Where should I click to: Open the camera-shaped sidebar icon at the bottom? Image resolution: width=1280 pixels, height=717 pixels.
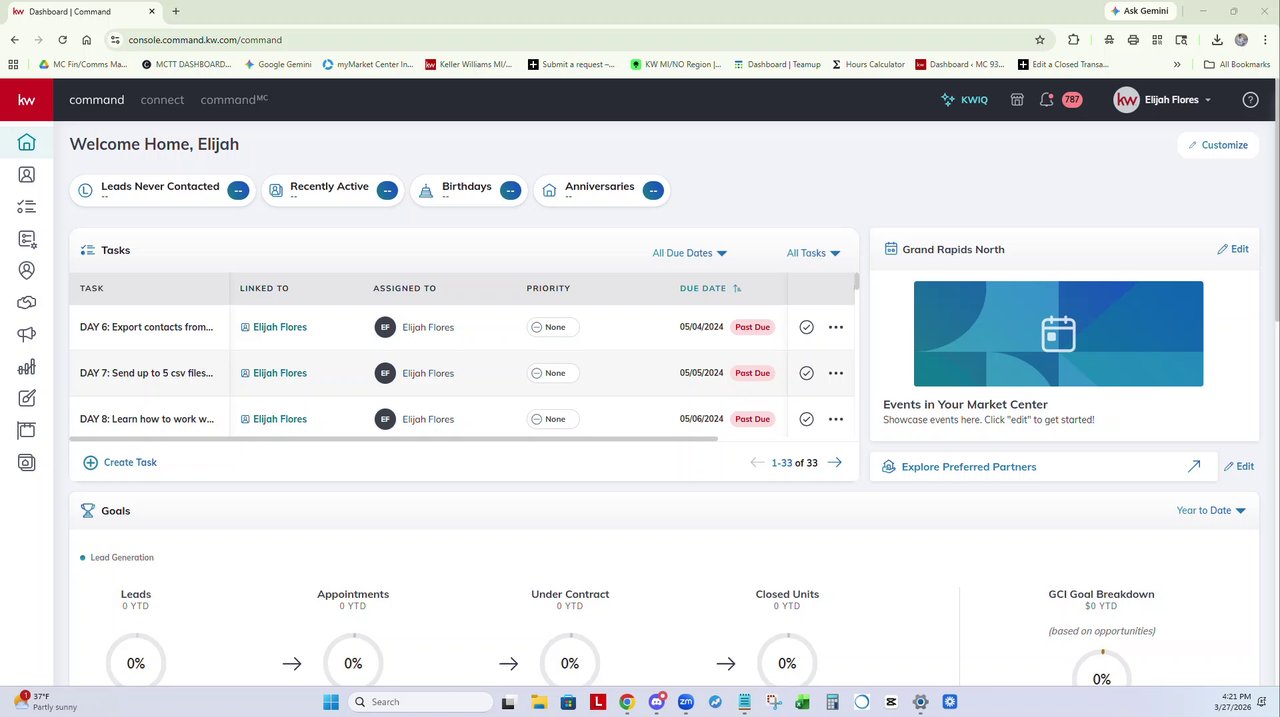pos(27,463)
